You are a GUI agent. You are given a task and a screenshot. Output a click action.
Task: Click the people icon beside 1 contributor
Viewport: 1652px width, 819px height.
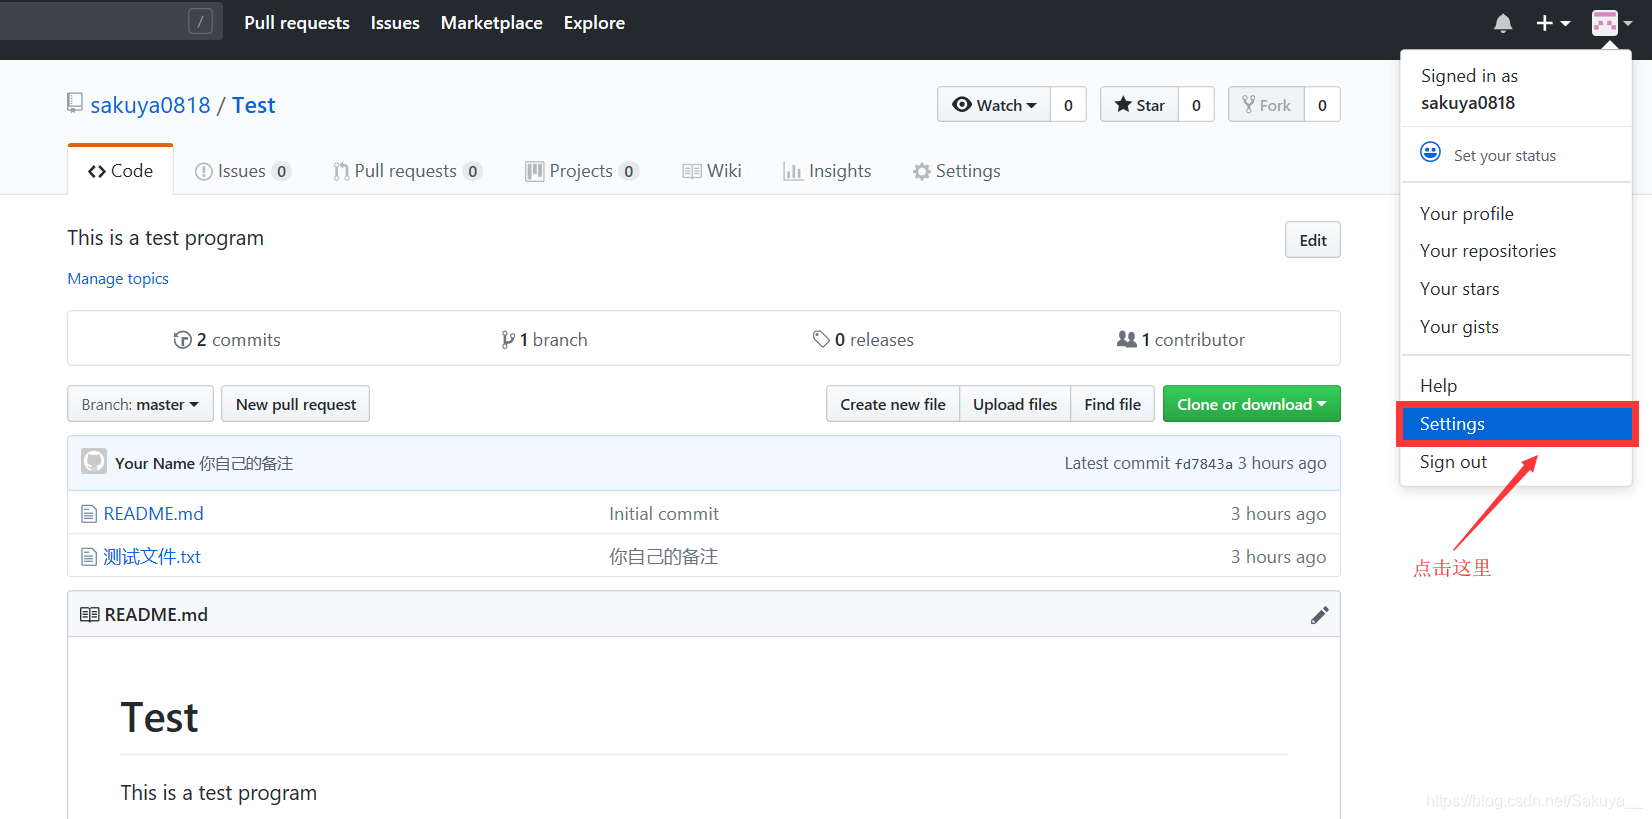1126,340
